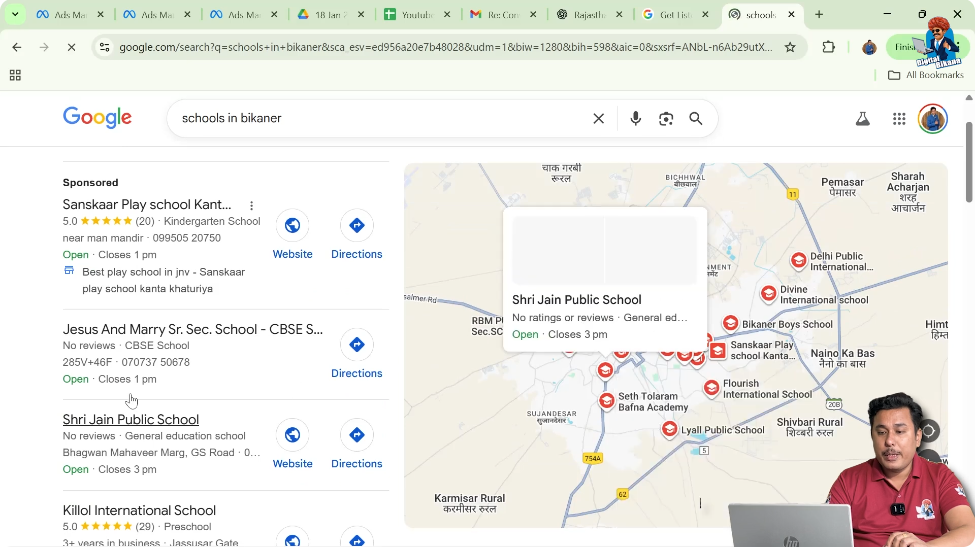Submit search with magnifier icon
Viewport: 976px width, 547px height.
(x=696, y=118)
